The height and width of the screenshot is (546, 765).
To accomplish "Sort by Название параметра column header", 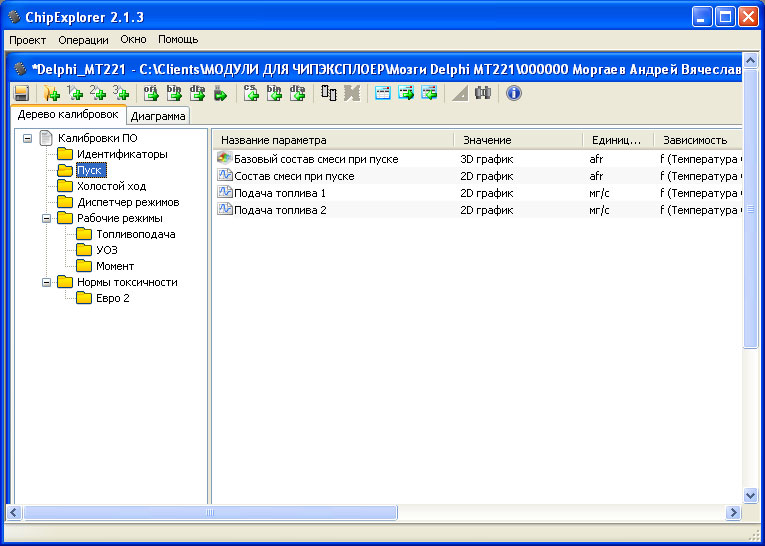I will pos(332,140).
